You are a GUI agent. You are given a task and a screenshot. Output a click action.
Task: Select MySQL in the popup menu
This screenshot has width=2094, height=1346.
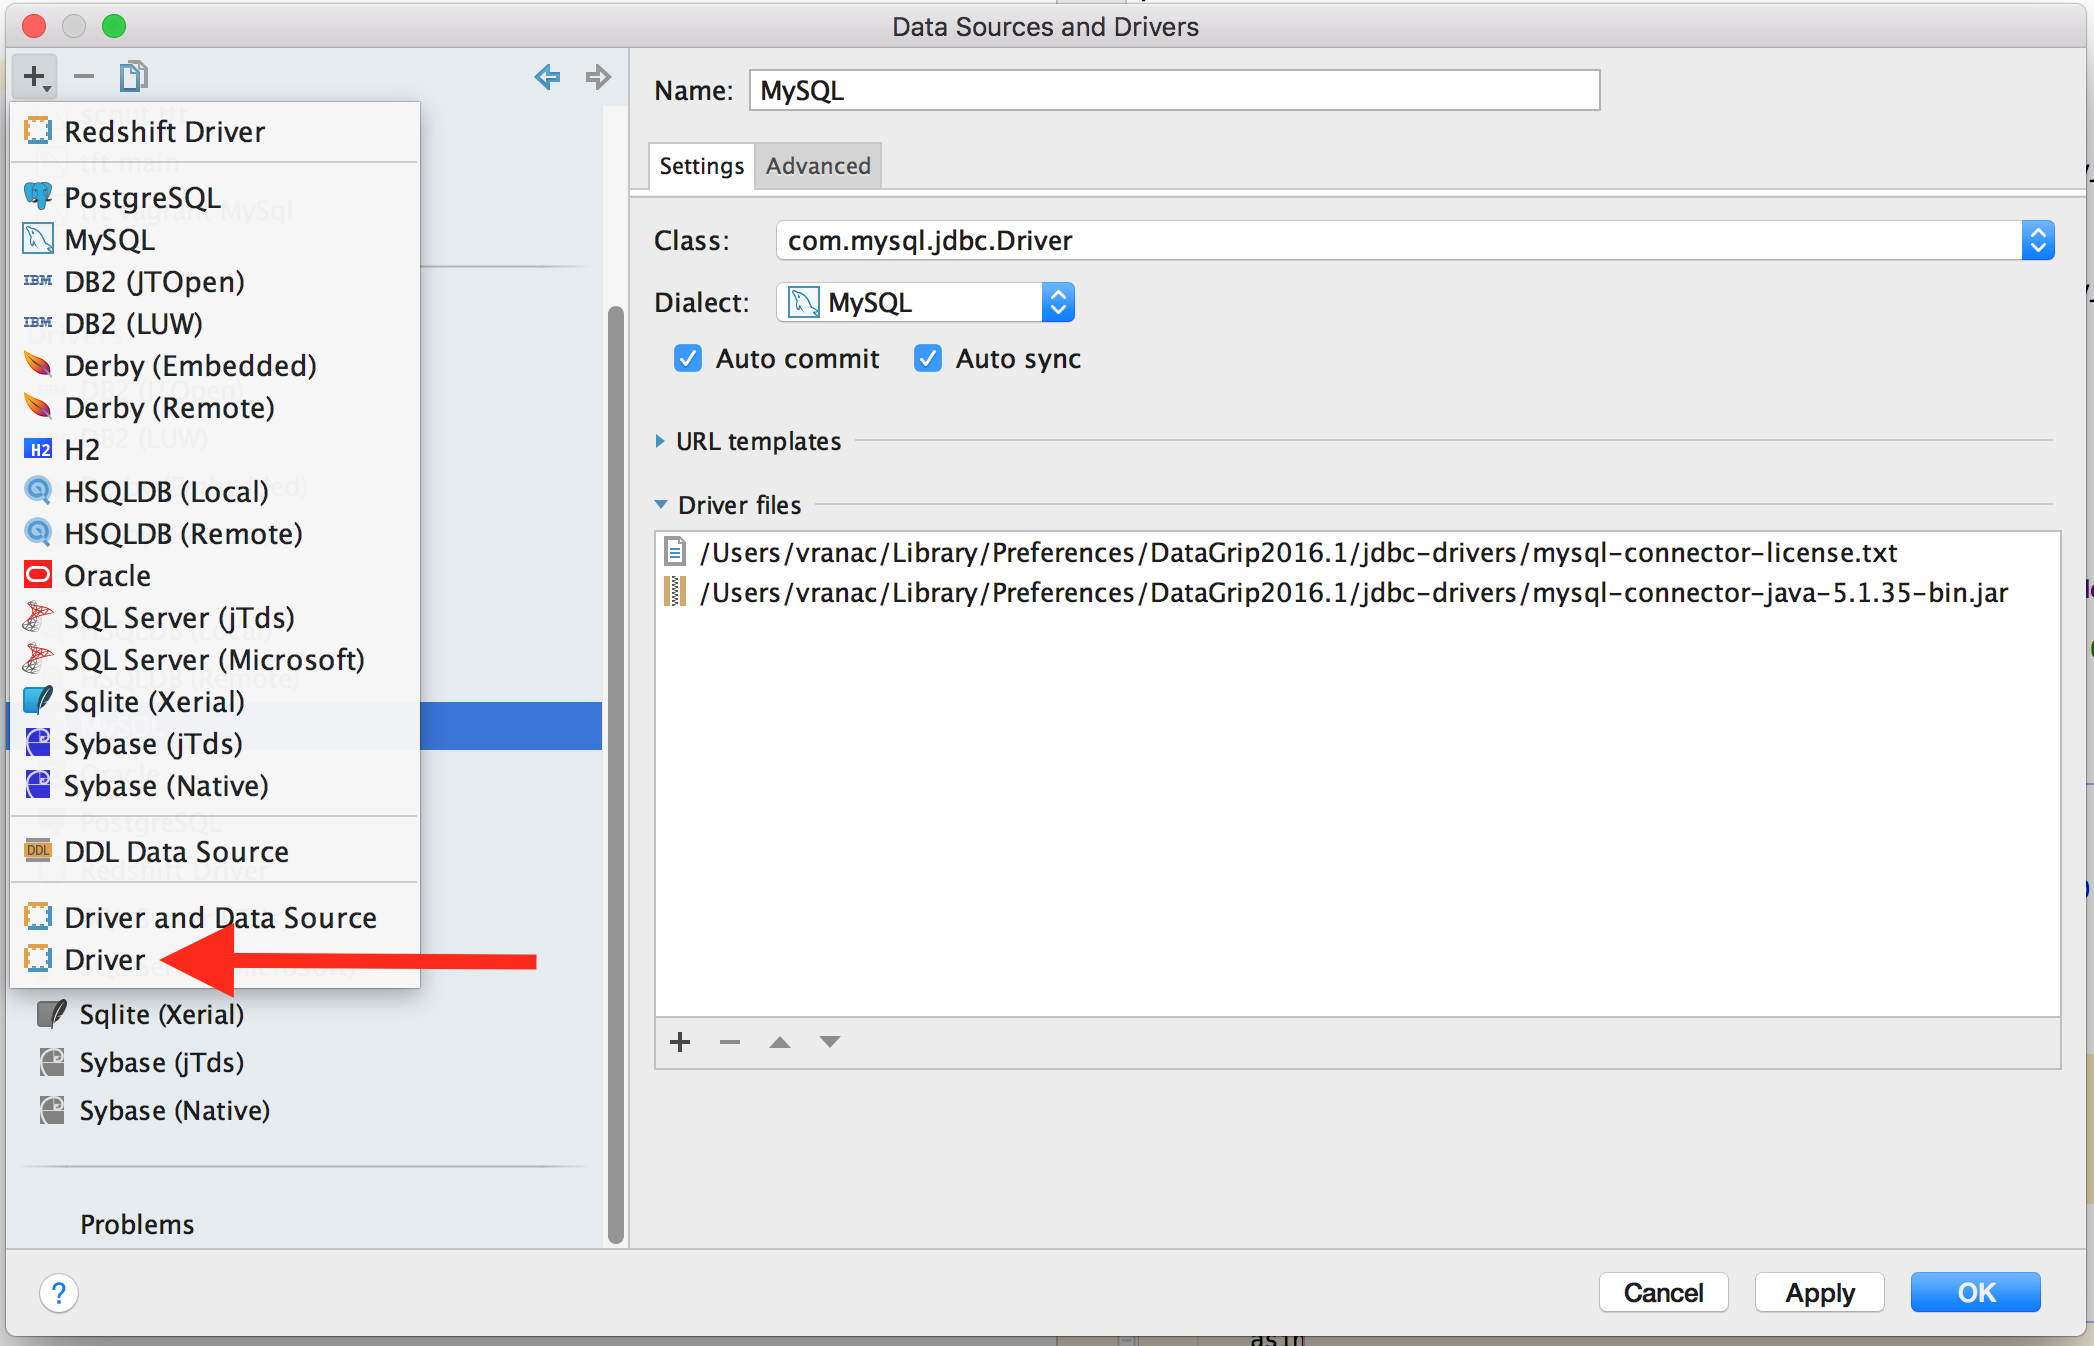tap(215, 239)
